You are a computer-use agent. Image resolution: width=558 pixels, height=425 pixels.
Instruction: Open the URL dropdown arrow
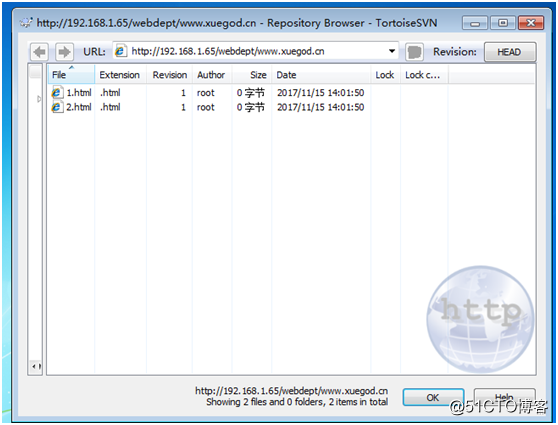(392, 51)
